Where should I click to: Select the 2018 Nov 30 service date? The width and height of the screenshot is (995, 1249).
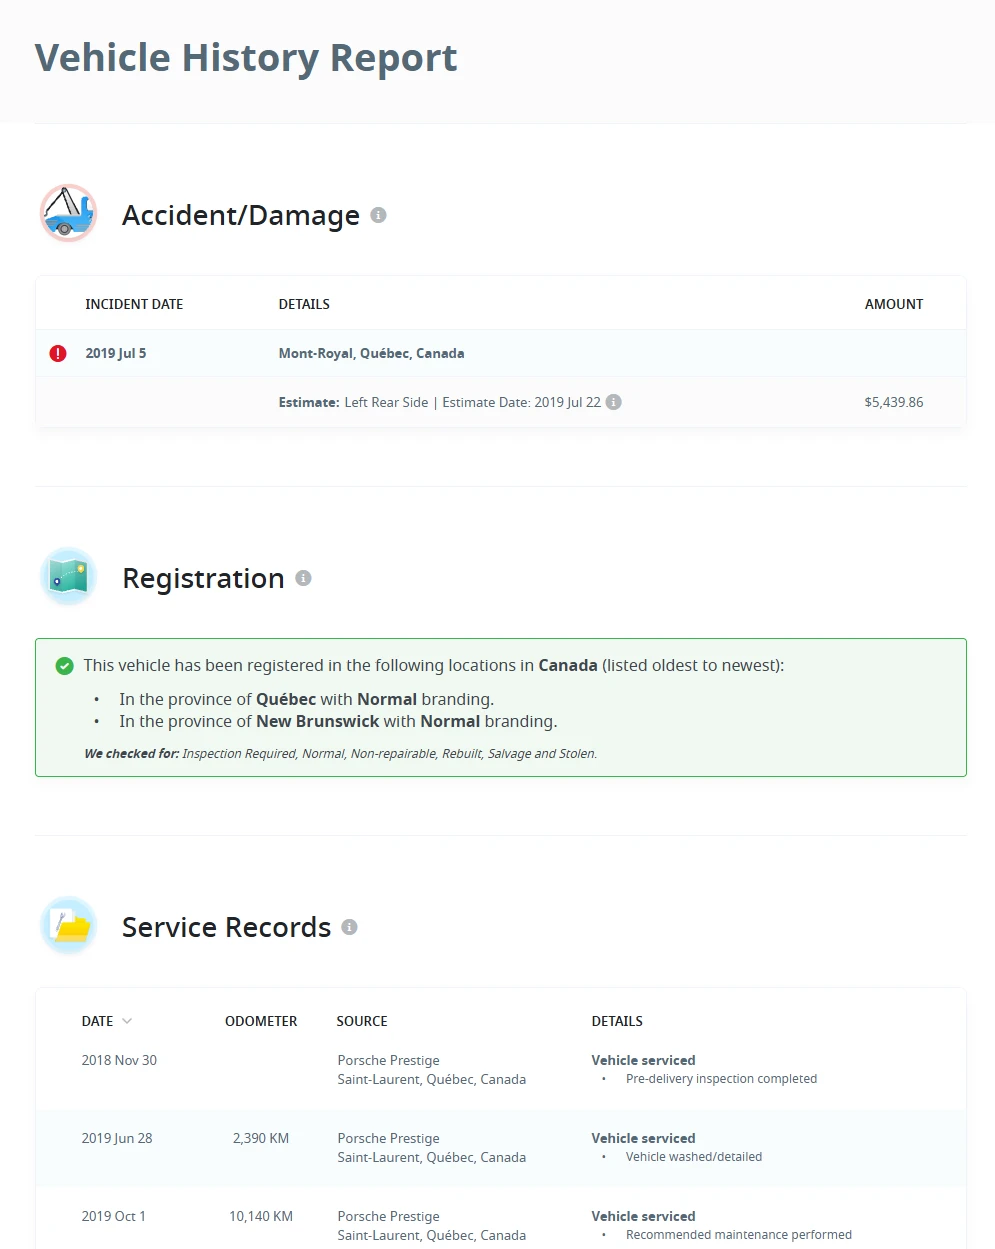(x=119, y=1060)
